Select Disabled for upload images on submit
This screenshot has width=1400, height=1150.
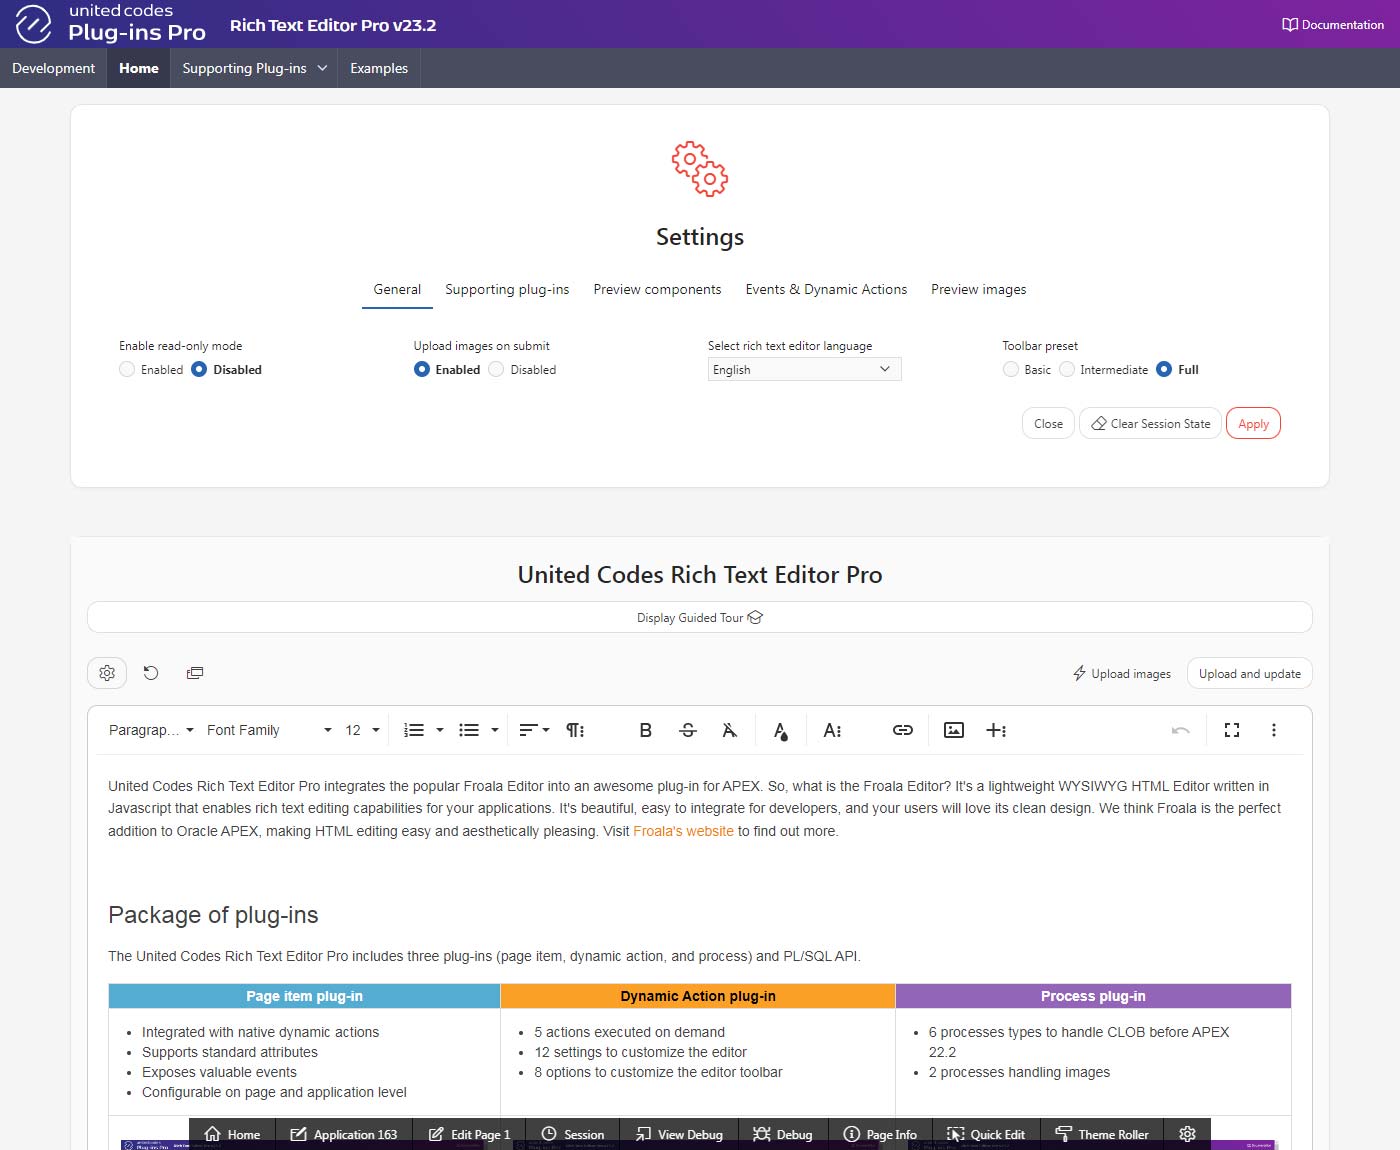tap(496, 369)
